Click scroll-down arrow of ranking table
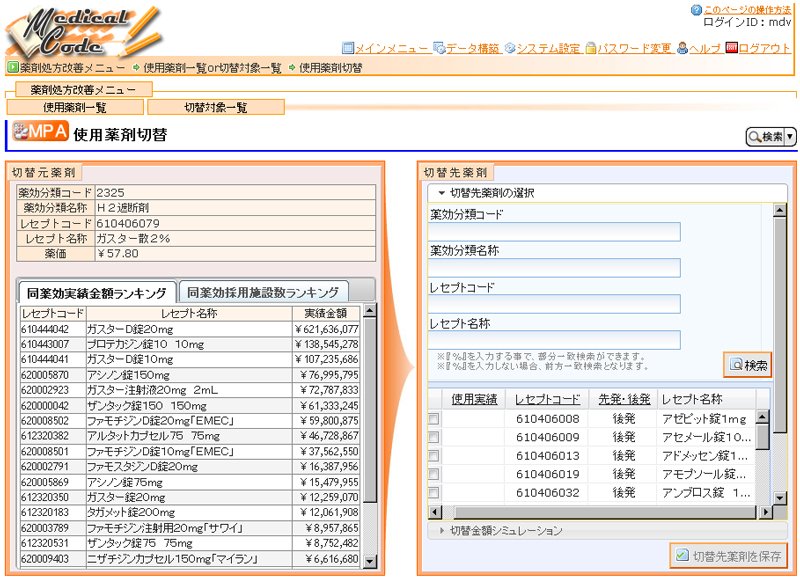The height and width of the screenshot is (578, 800). tap(370, 562)
